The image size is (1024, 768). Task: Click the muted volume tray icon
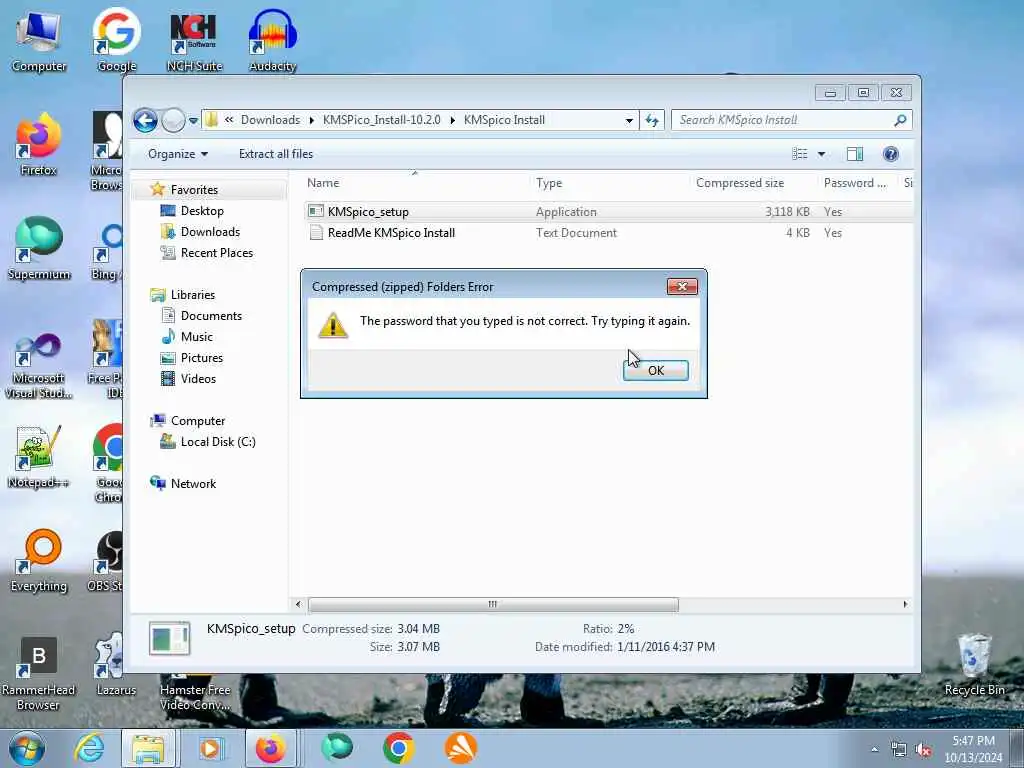tap(923, 750)
